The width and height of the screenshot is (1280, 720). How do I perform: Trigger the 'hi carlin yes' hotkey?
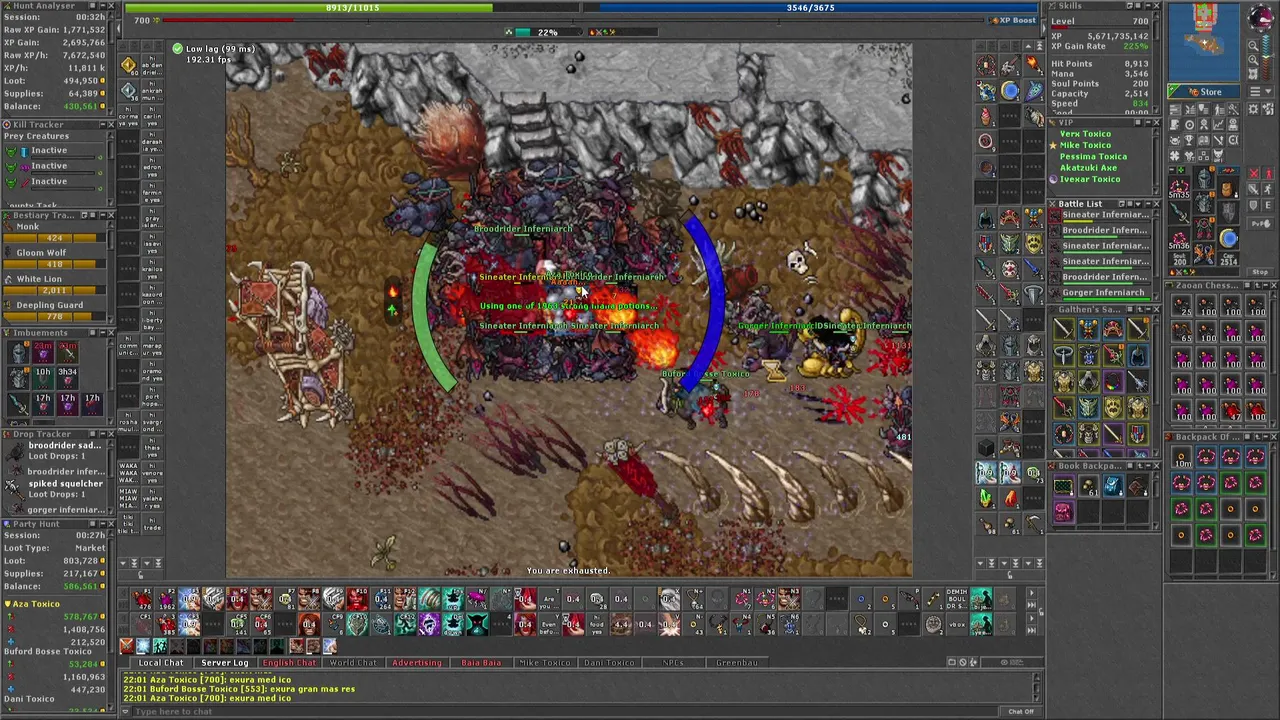pyautogui.click(x=152, y=117)
